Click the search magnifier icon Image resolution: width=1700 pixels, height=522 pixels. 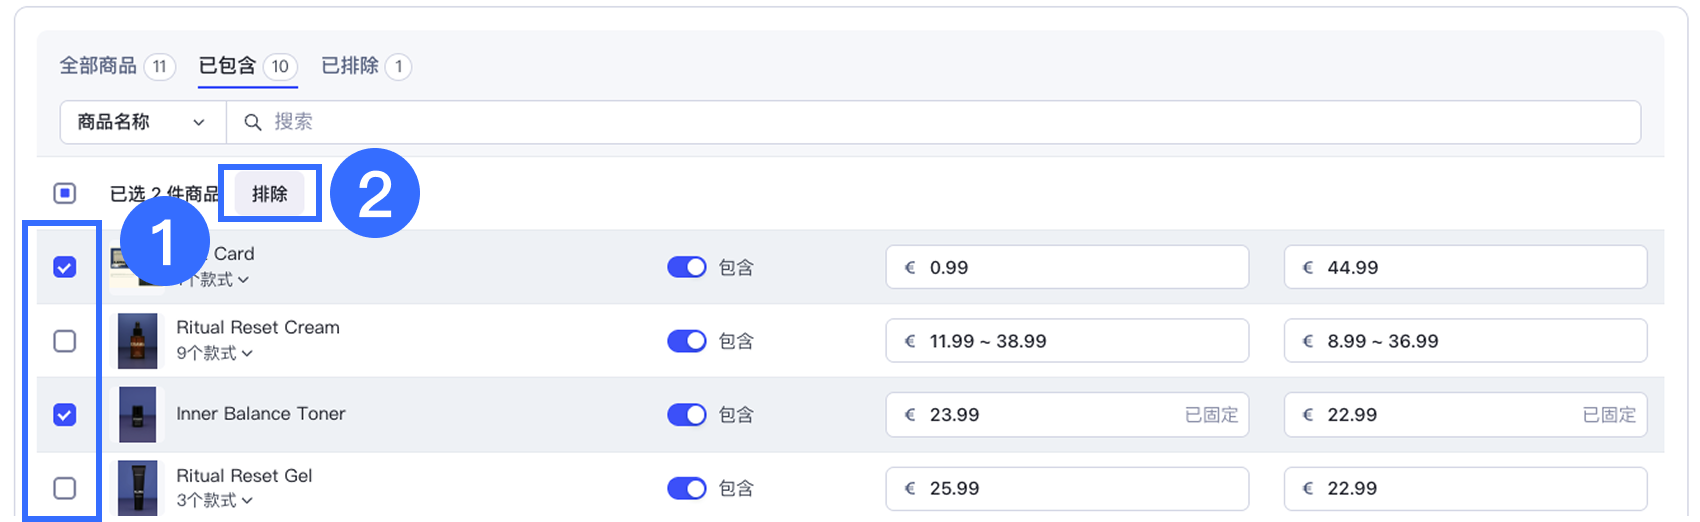(x=253, y=122)
